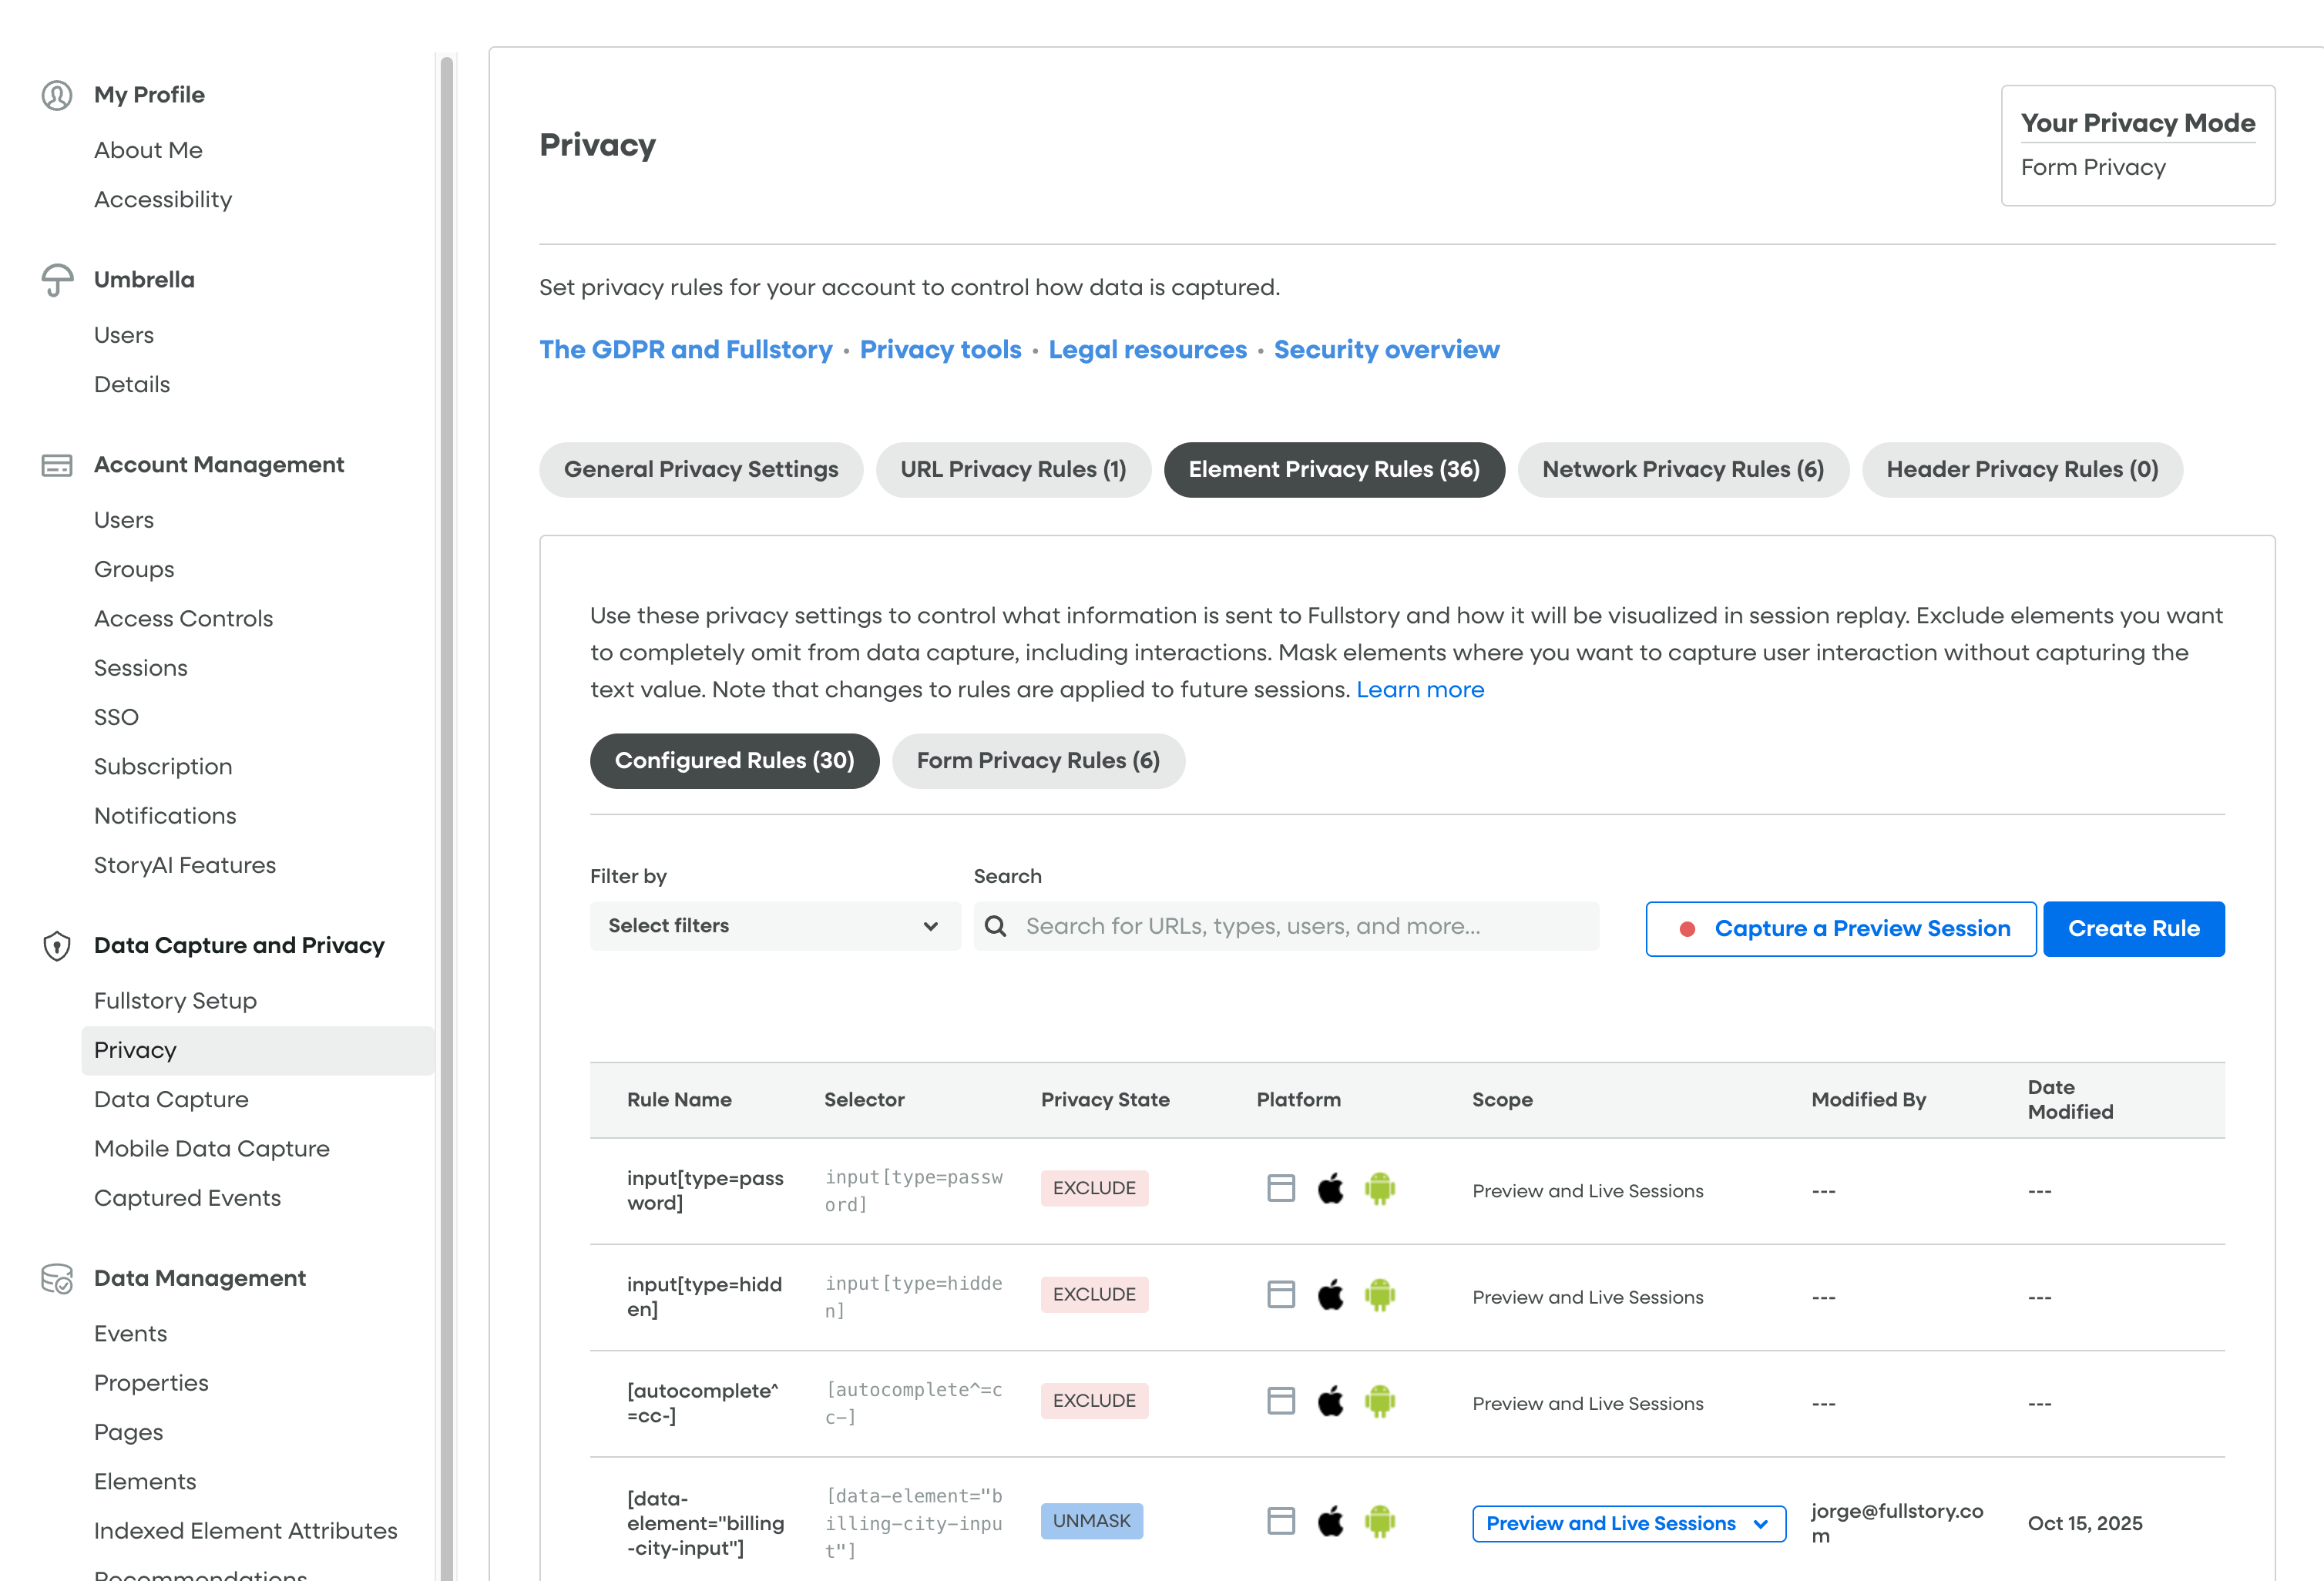
Task: Click the rules search input field
Action: point(1286,926)
